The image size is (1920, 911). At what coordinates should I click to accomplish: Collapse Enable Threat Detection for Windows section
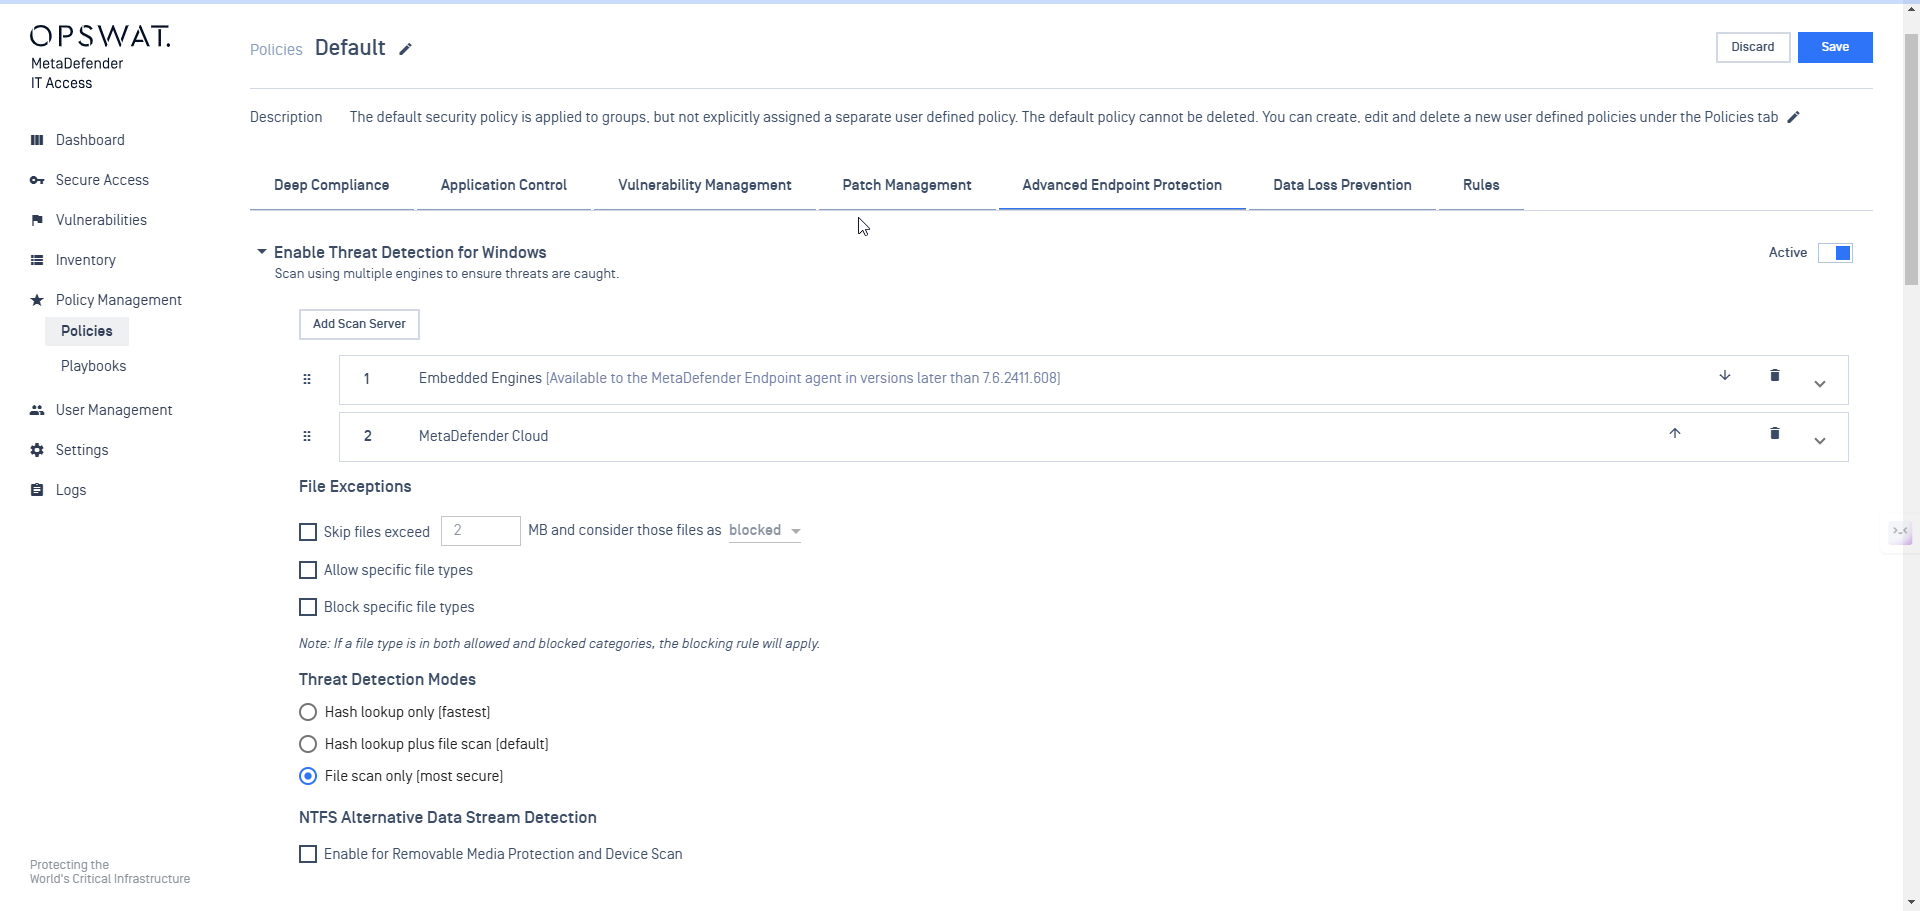point(262,252)
